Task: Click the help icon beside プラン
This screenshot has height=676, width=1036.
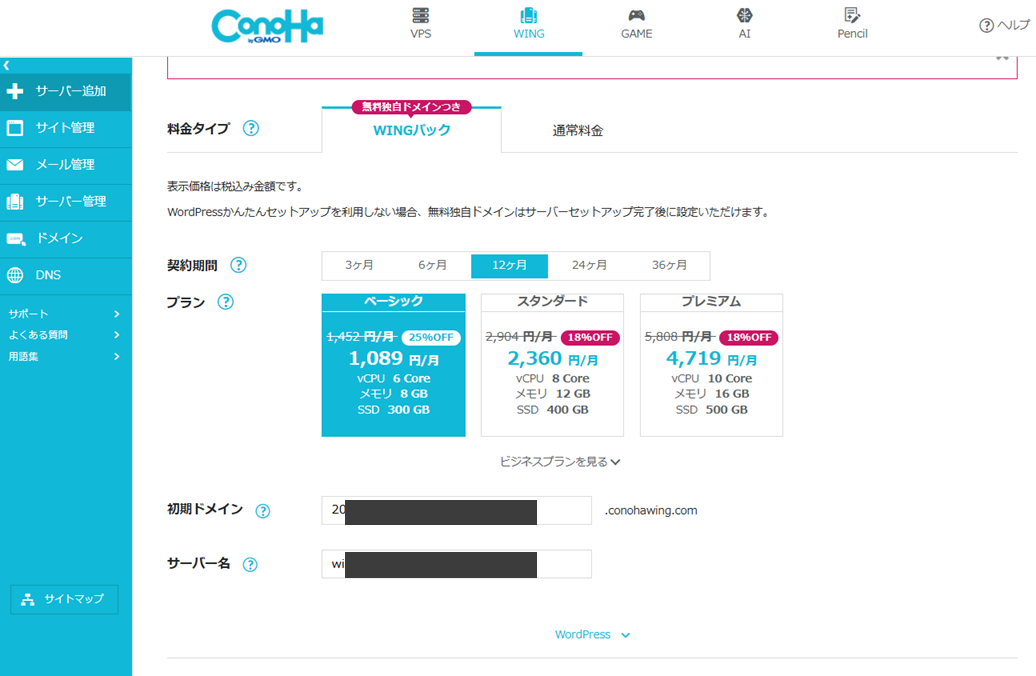Action: click(226, 302)
